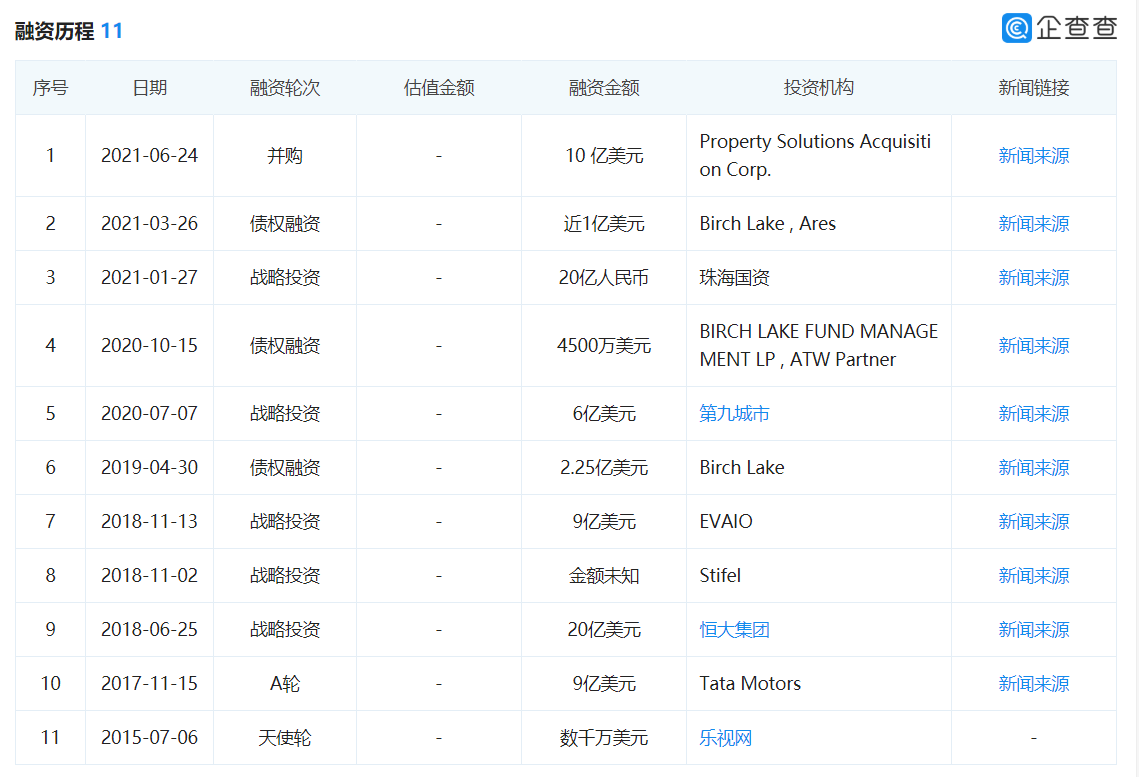The width and height of the screenshot is (1139, 777).
Task: Open investor link 乐视网
Action: [726, 738]
